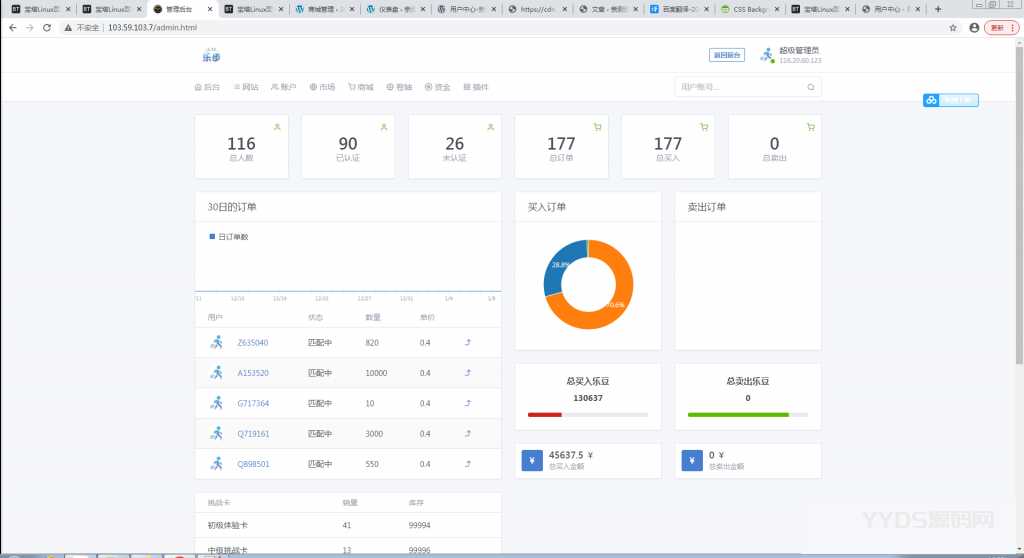Select the 商城 menu item

click(360, 87)
